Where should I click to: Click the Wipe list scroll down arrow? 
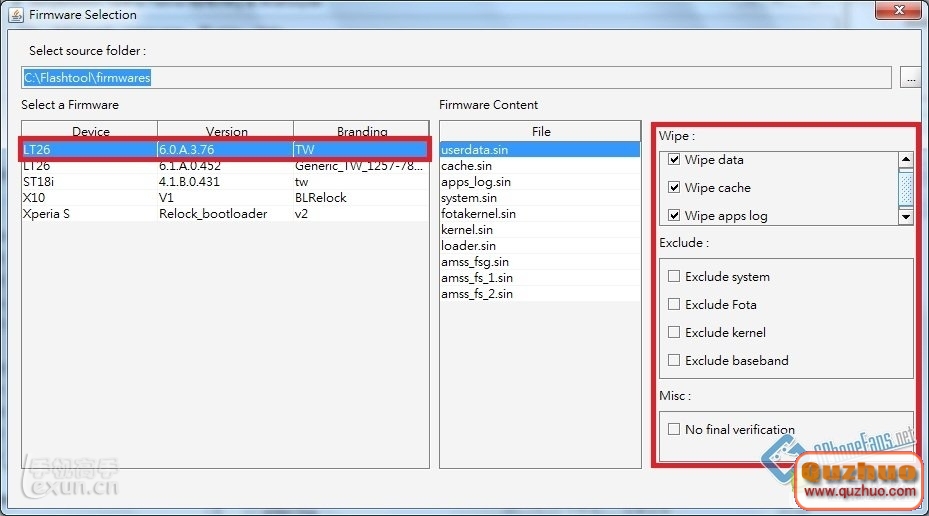[x=905, y=217]
